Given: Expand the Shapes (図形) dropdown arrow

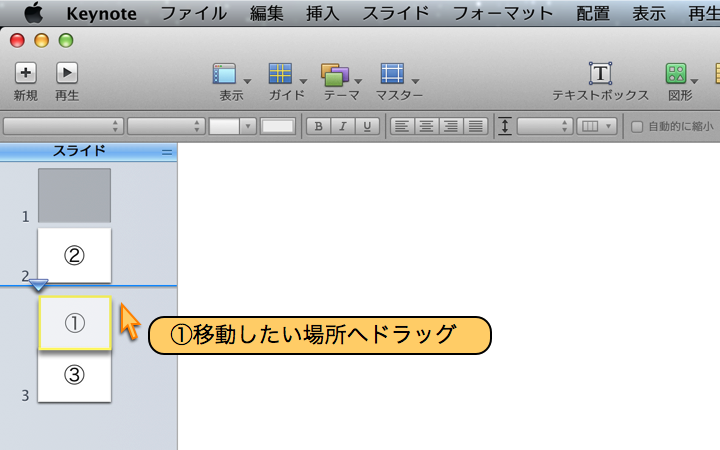Looking at the screenshot, I should (694, 81).
